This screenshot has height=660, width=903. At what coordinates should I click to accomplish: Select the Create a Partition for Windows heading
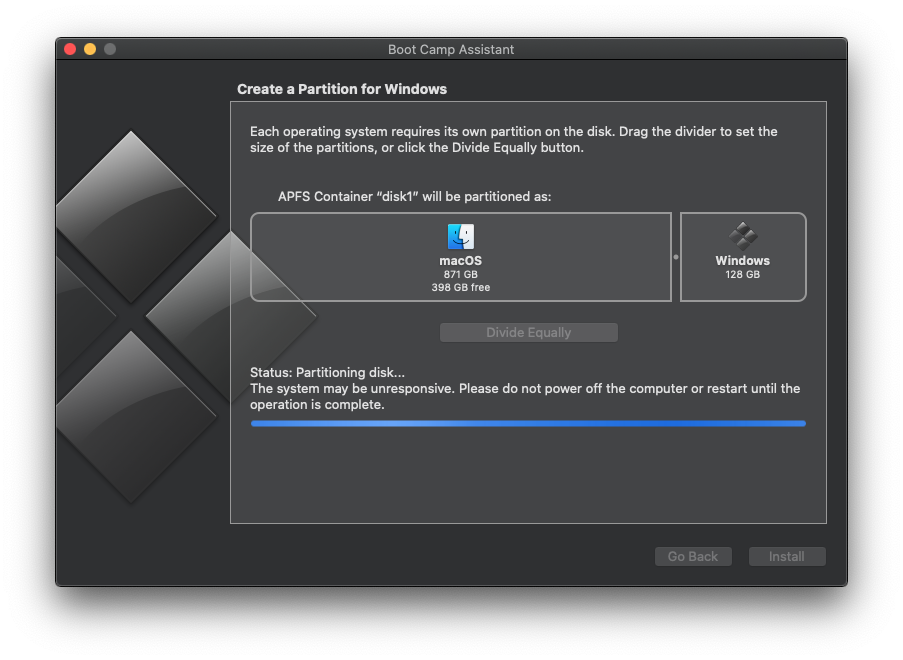pos(340,88)
